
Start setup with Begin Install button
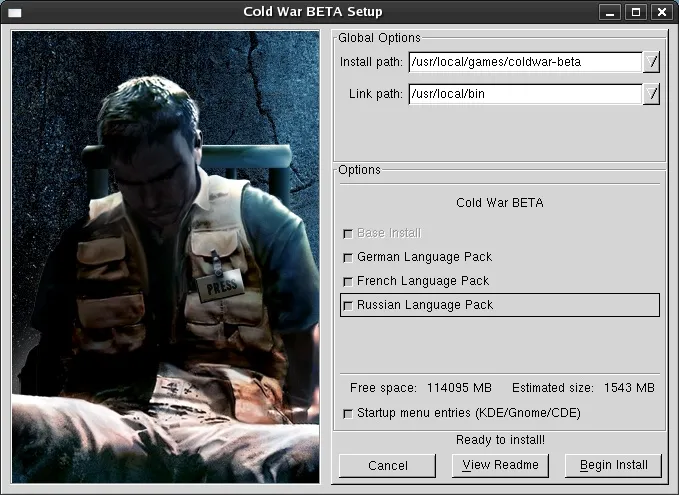[x=614, y=466]
